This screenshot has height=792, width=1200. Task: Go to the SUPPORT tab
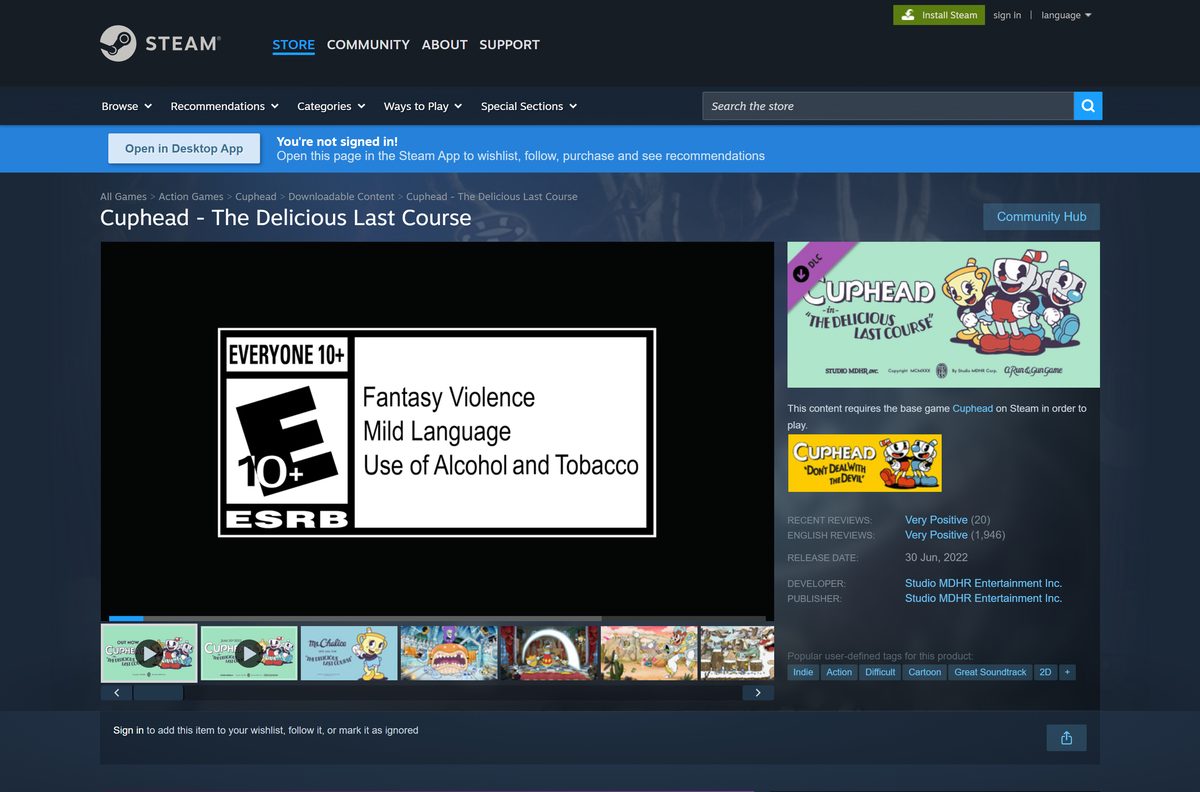tap(509, 44)
